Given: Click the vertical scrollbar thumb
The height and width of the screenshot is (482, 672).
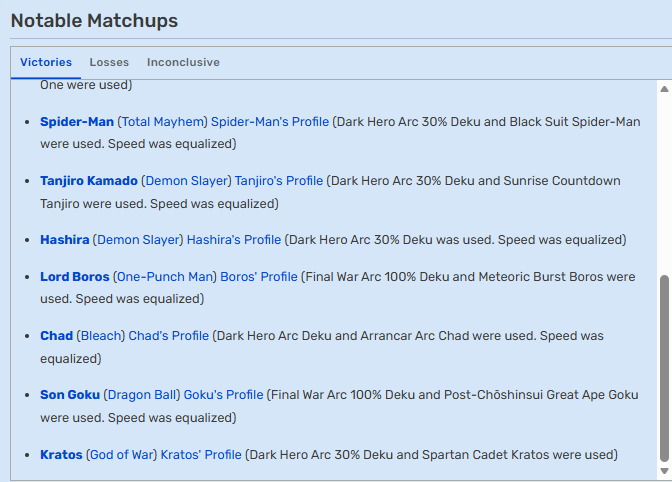Looking at the screenshot, I should (x=664, y=368).
